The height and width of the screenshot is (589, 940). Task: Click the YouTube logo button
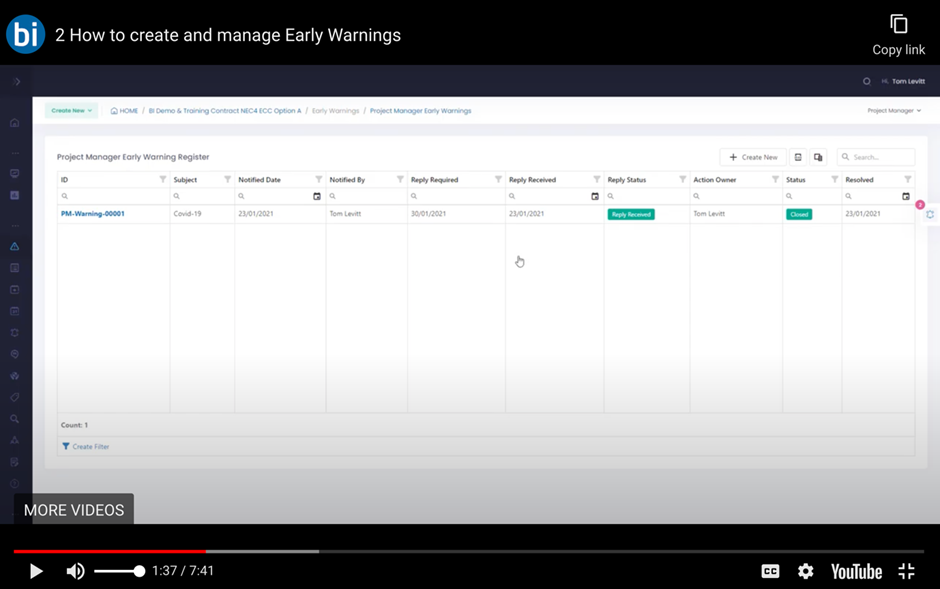(856, 572)
